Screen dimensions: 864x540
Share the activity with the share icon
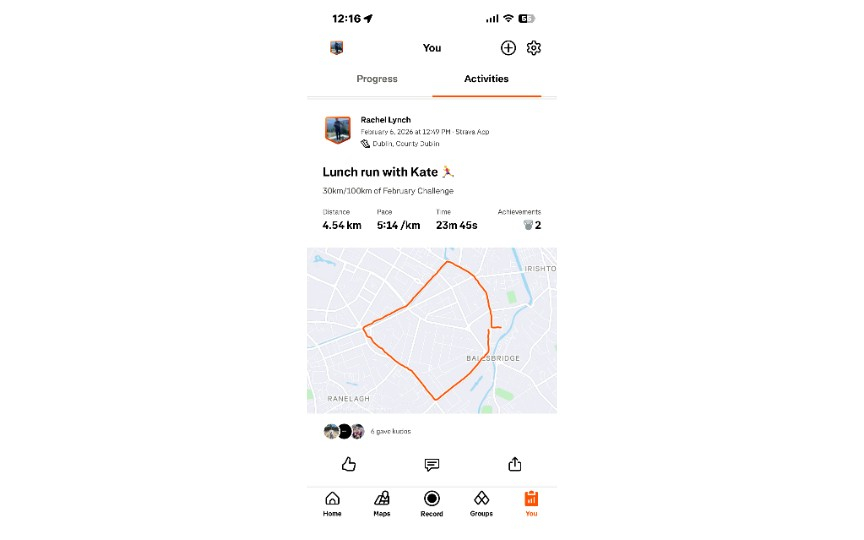514,464
